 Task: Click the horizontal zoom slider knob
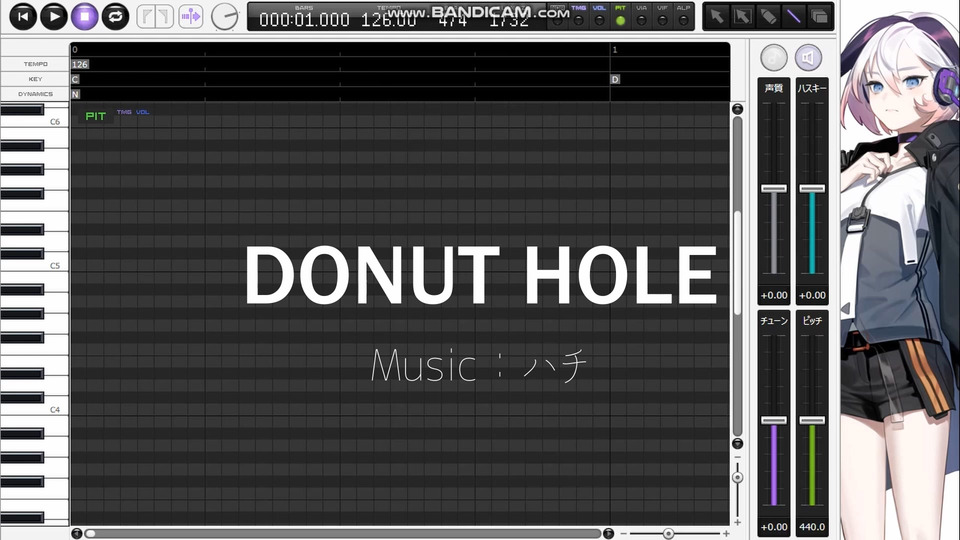tap(668, 534)
